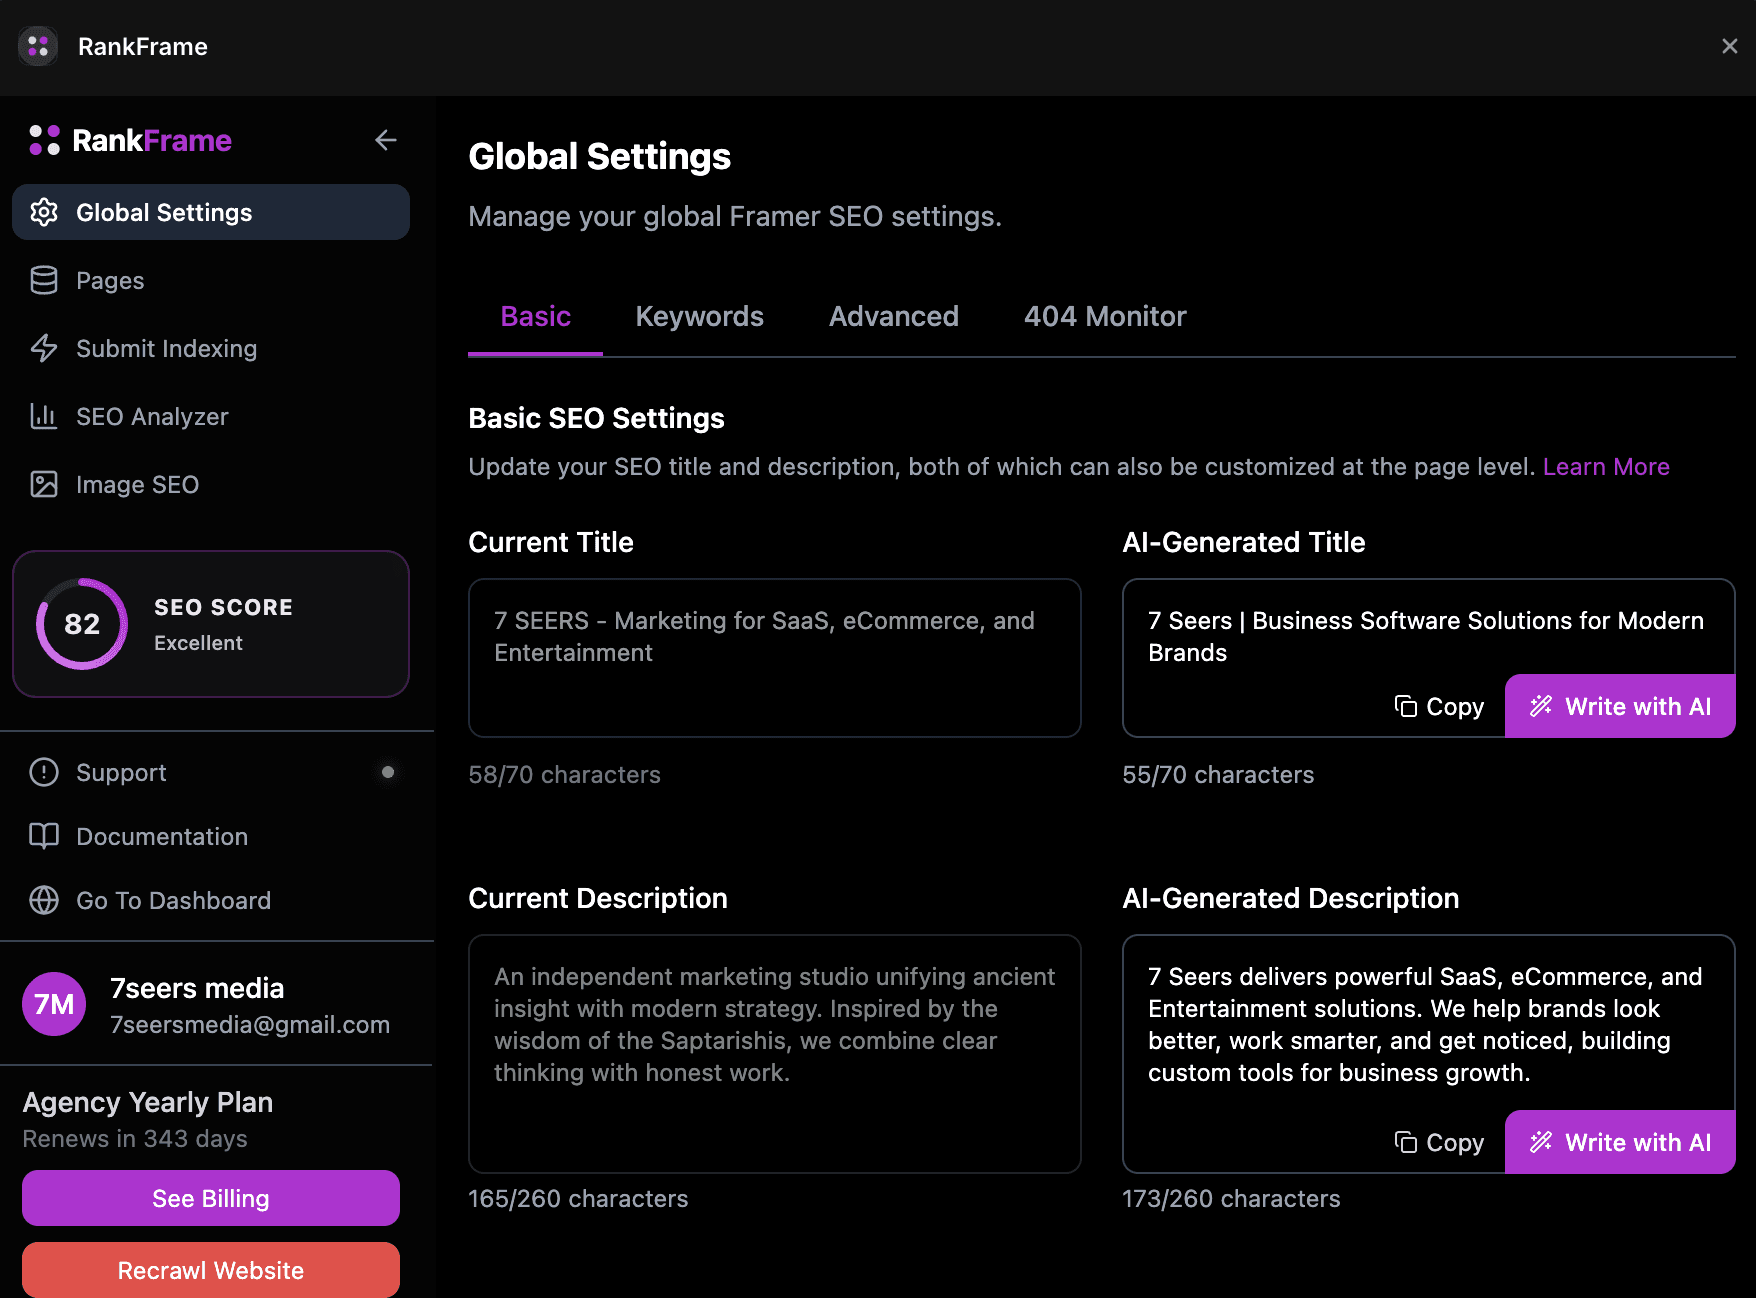Click the Basic SEO Settings heading
Image resolution: width=1756 pixels, height=1298 pixels.
coord(596,418)
